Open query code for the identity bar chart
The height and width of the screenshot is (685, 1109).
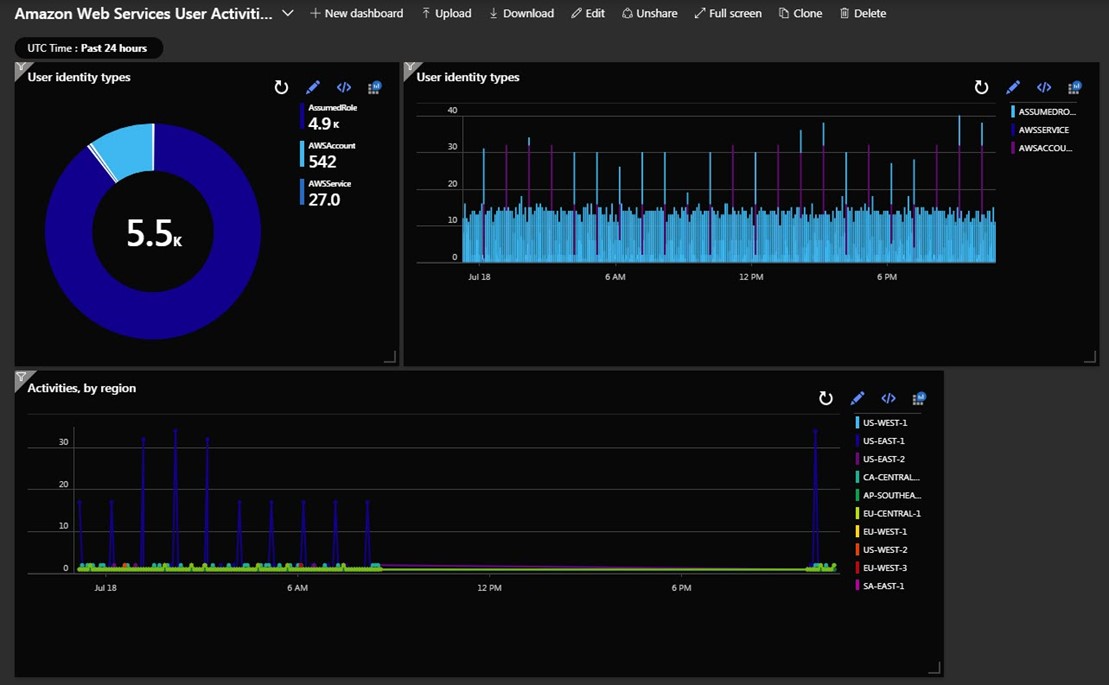click(x=1044, y=88)
